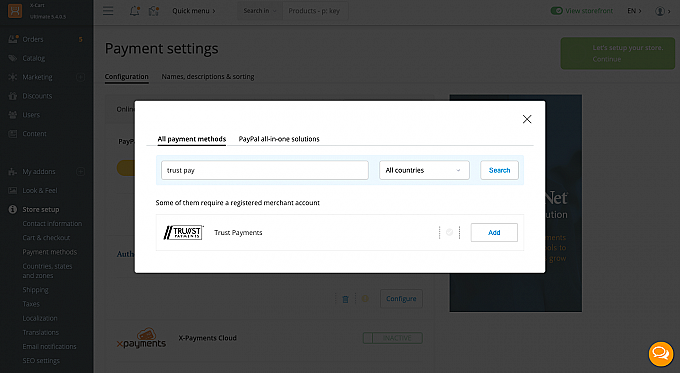The image size is (680, 373).
Task: Open Shipping link in sidebar
Action: [x=36, y=290]
